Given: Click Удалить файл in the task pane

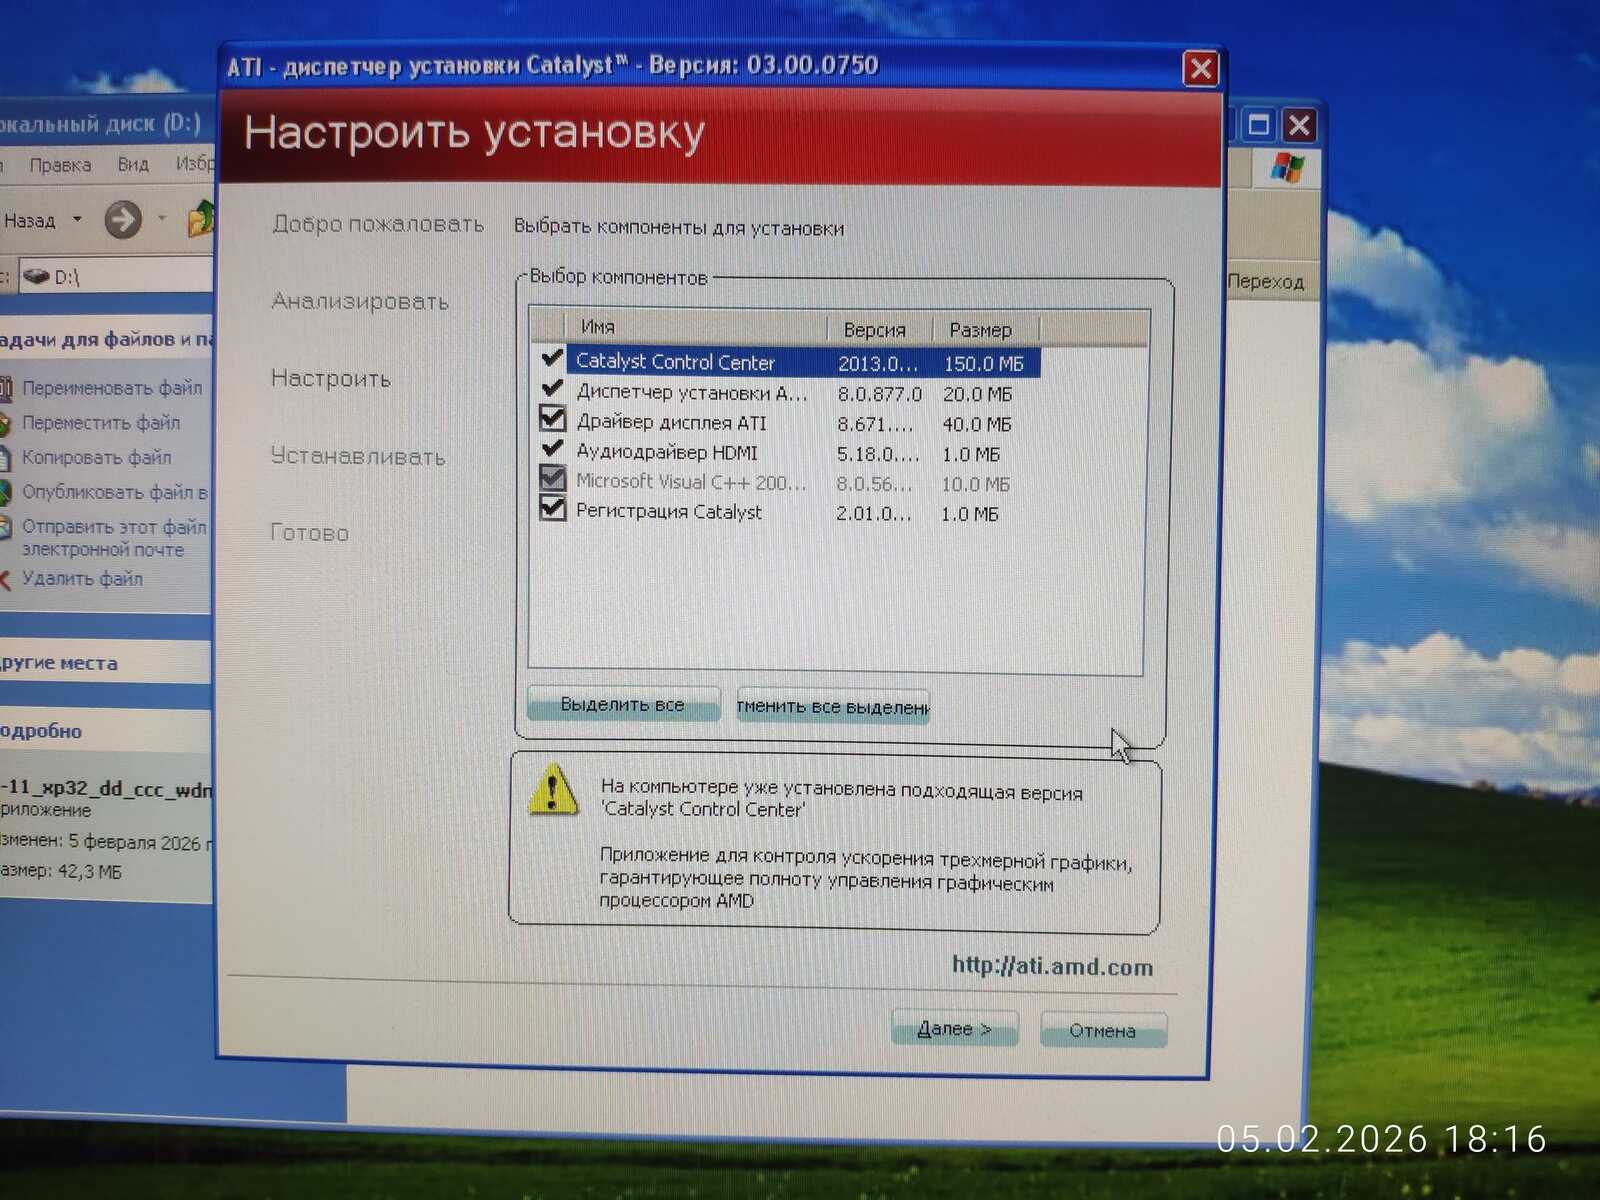Looking at the screenshot, I should pos(82,578).
